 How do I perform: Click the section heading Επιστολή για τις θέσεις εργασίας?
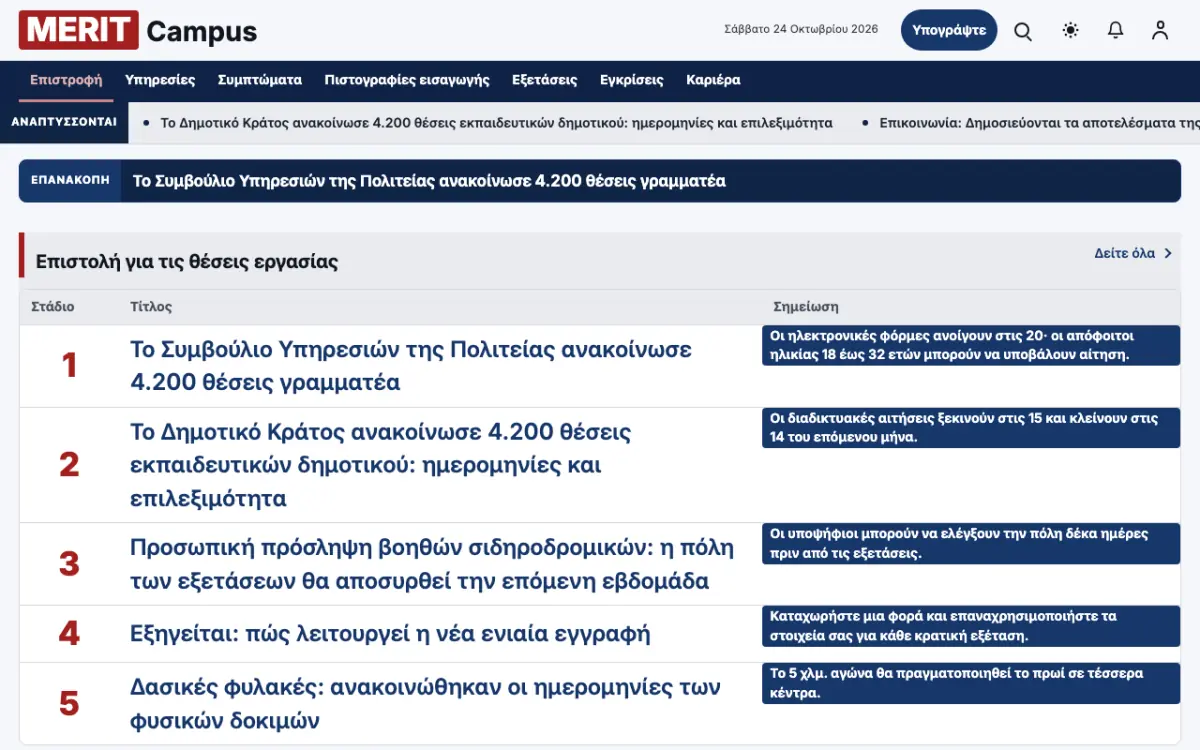point(187,262)
